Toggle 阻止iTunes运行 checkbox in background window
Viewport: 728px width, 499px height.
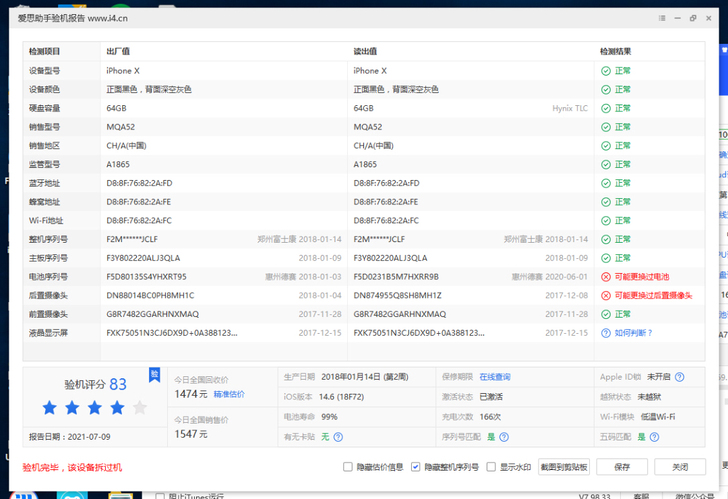[160, 496]
